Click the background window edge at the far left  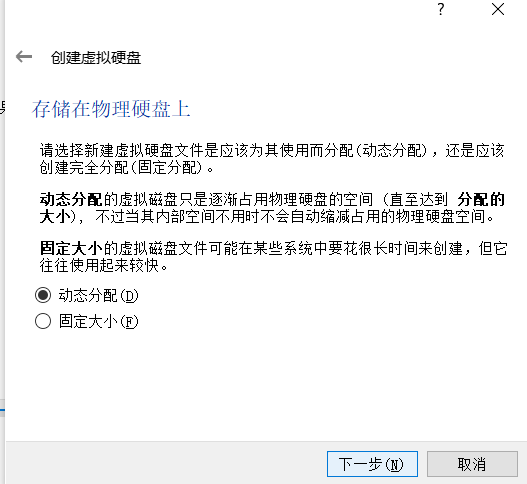coord(2,242)
